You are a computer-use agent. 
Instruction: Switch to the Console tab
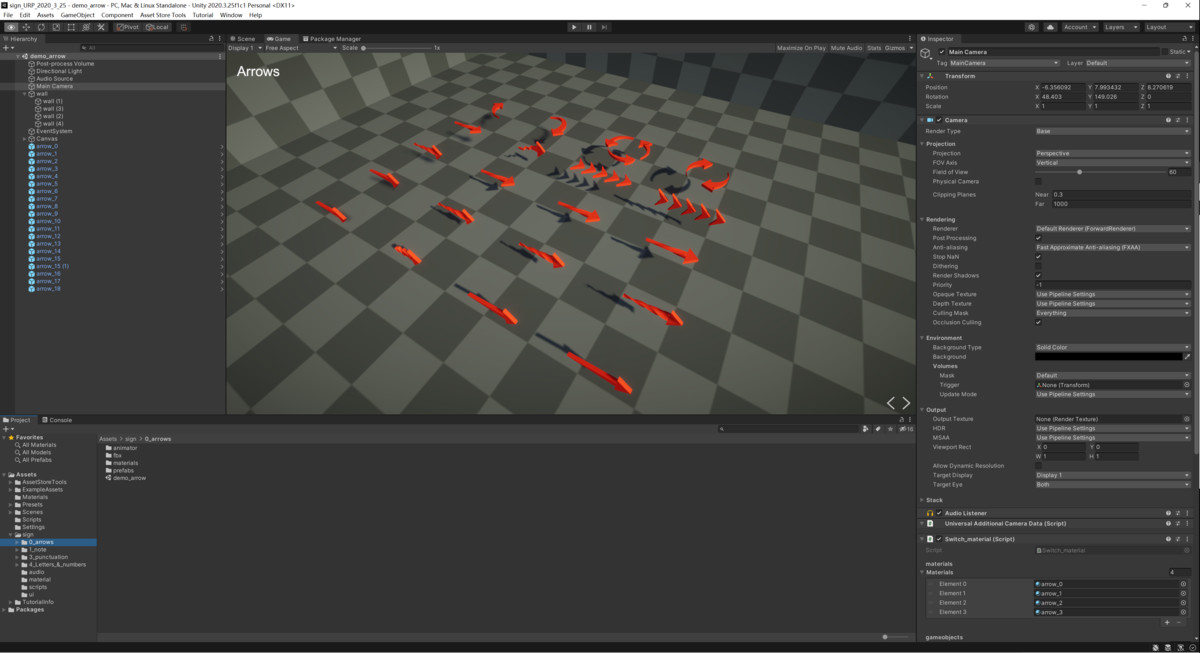coord(58,420)
